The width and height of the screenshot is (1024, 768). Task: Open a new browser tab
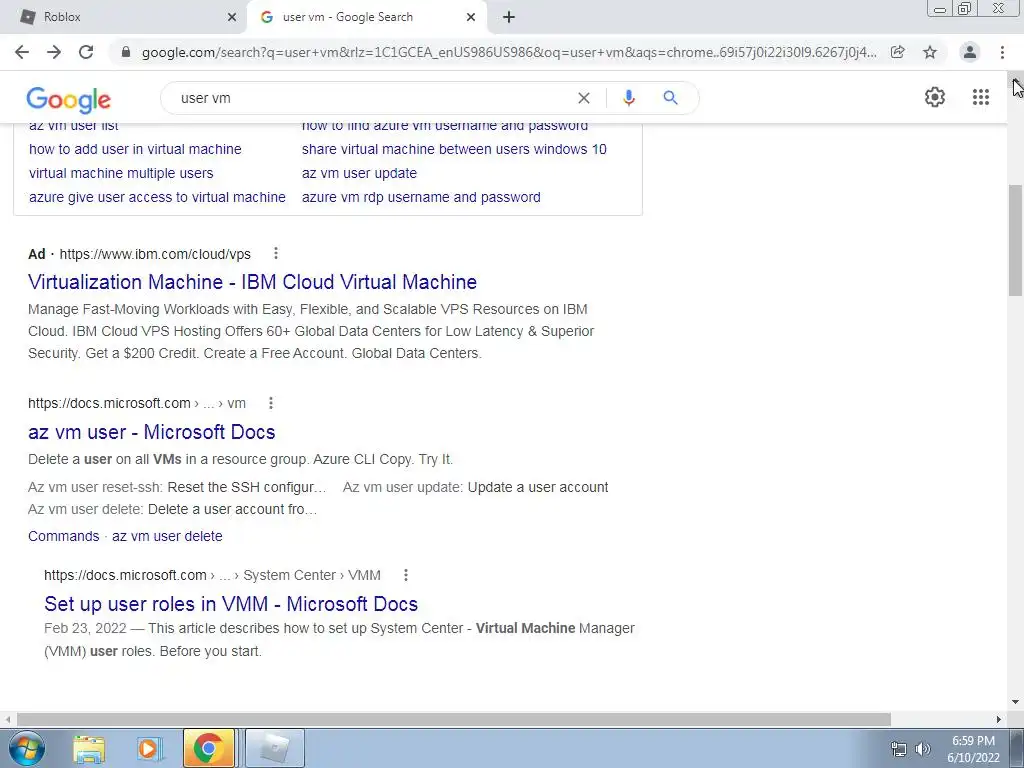(x=509, y=17)
